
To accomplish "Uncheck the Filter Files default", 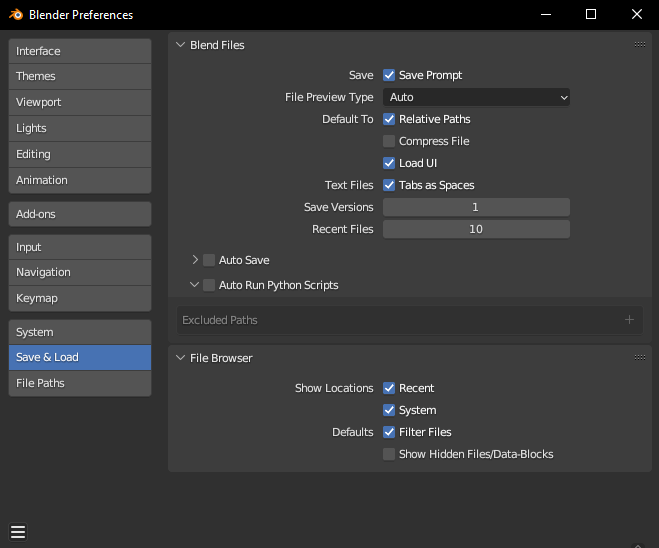I will point(389,432).
